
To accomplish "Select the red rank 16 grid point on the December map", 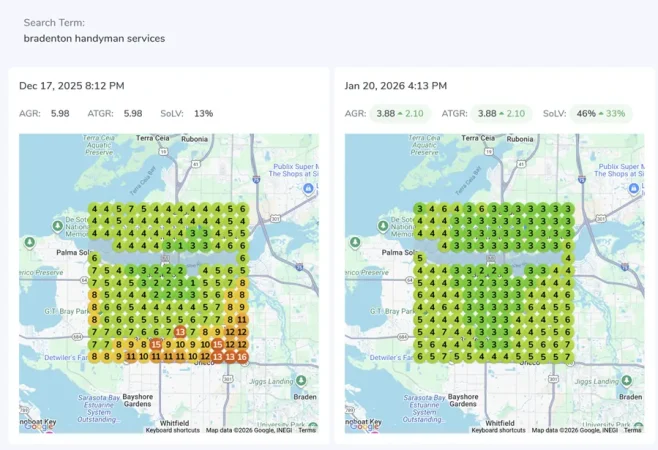I will (x=242, y=357).
